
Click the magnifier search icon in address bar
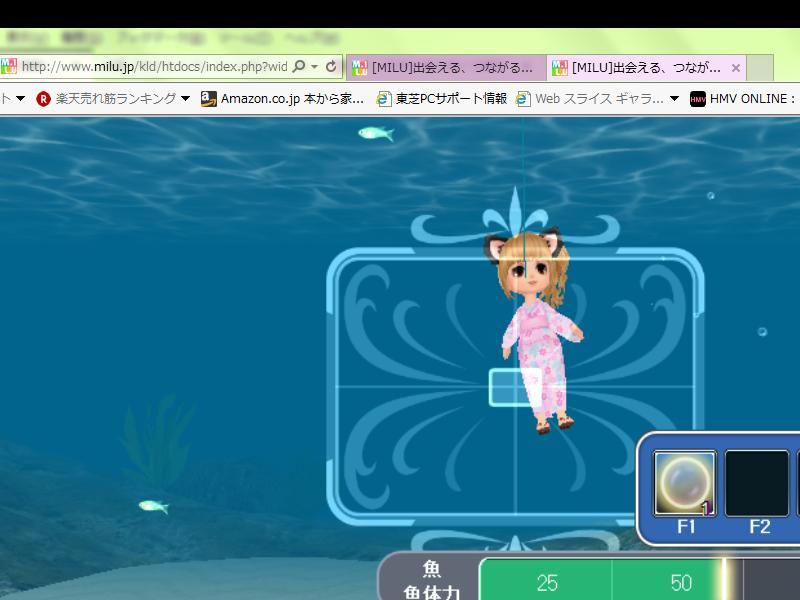[299, 66]
